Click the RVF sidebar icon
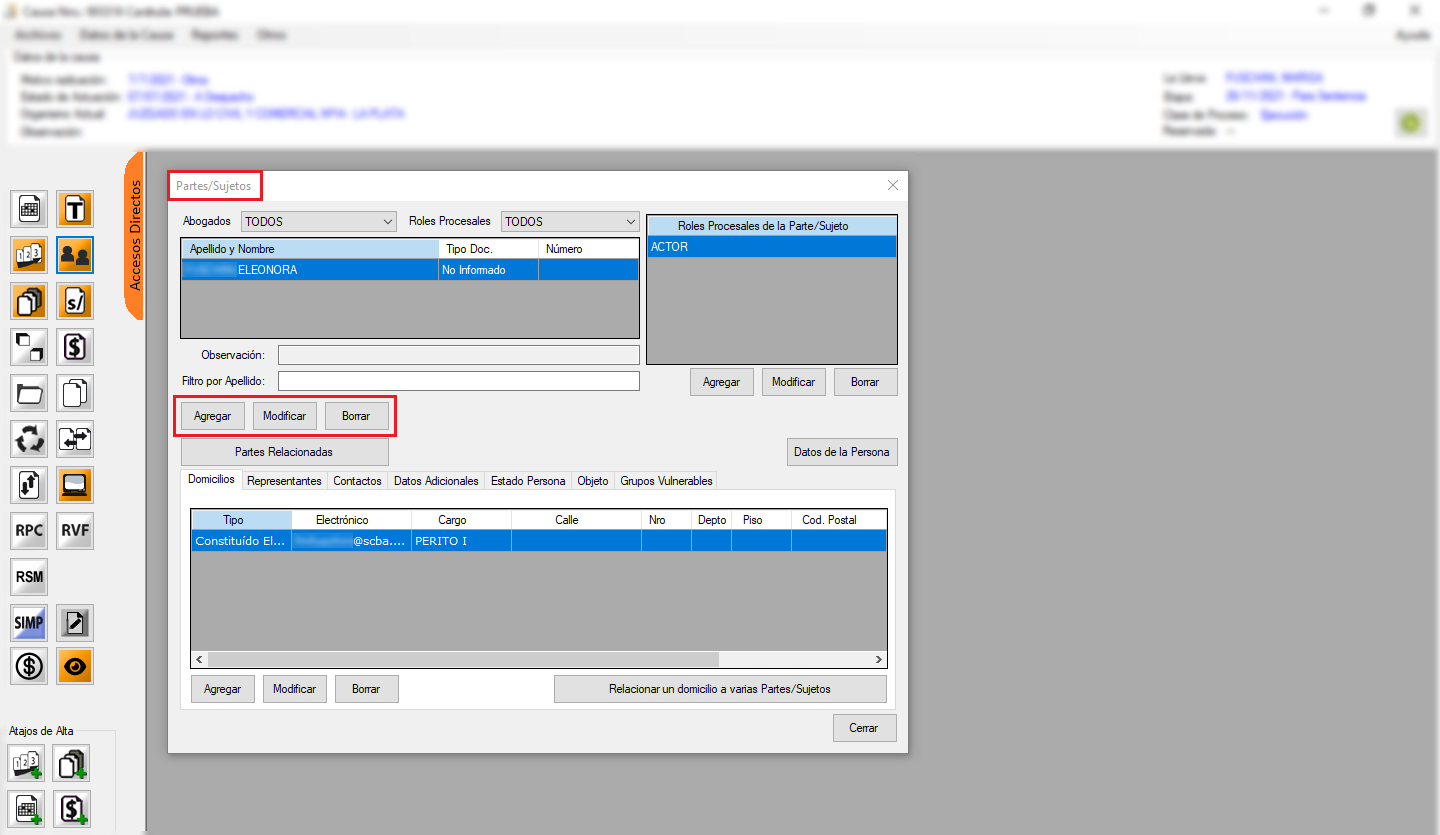This screenshot has width=1440, height=835. click(75, 531)
